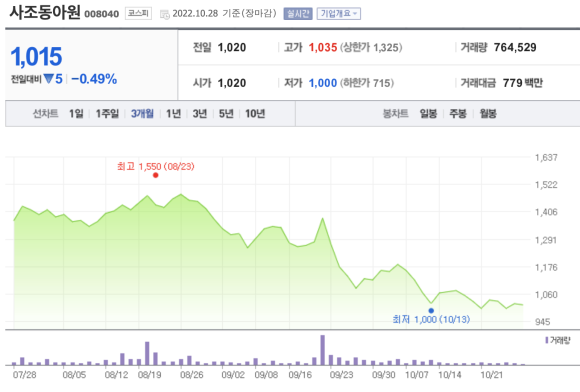This screenshot has height=392, width=580.
Task: Click the 거래대금 value 779 백만
Action: click(523, 83)
